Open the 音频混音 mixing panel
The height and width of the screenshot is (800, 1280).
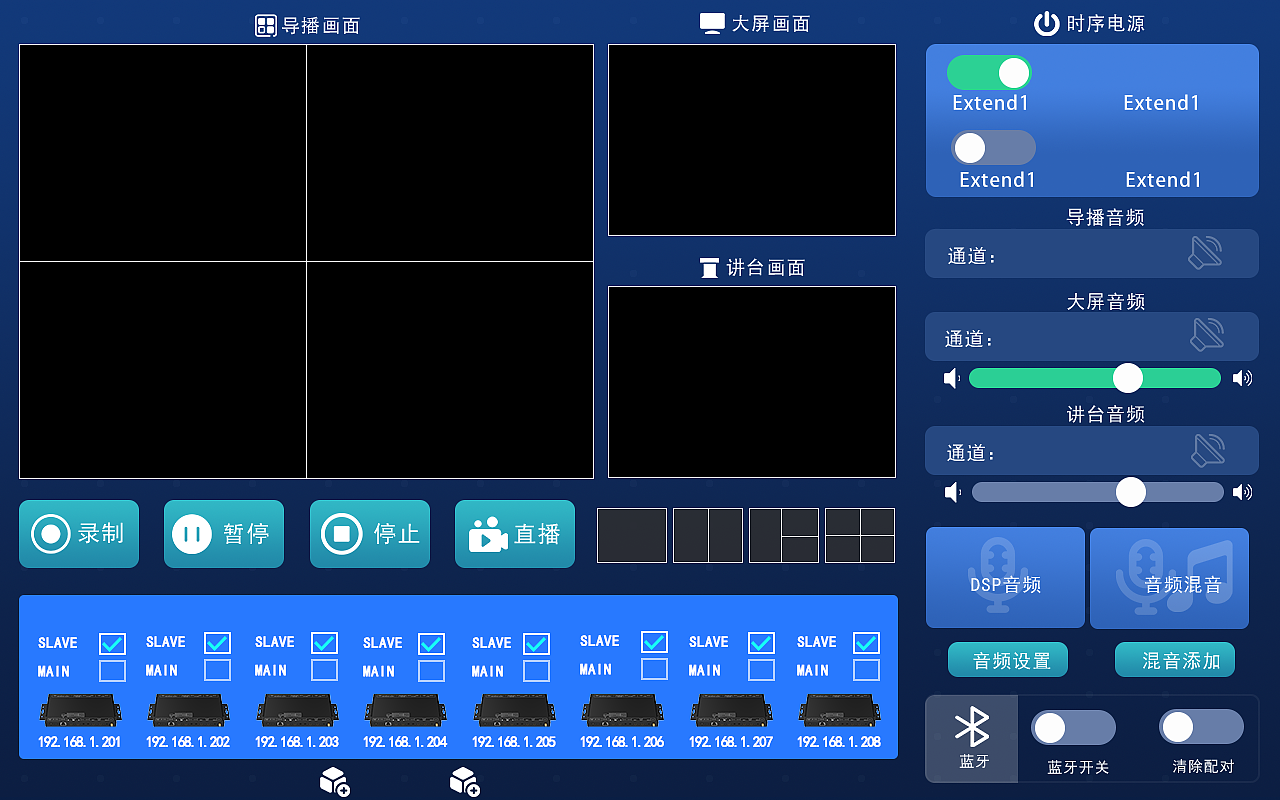(1169, 577)
